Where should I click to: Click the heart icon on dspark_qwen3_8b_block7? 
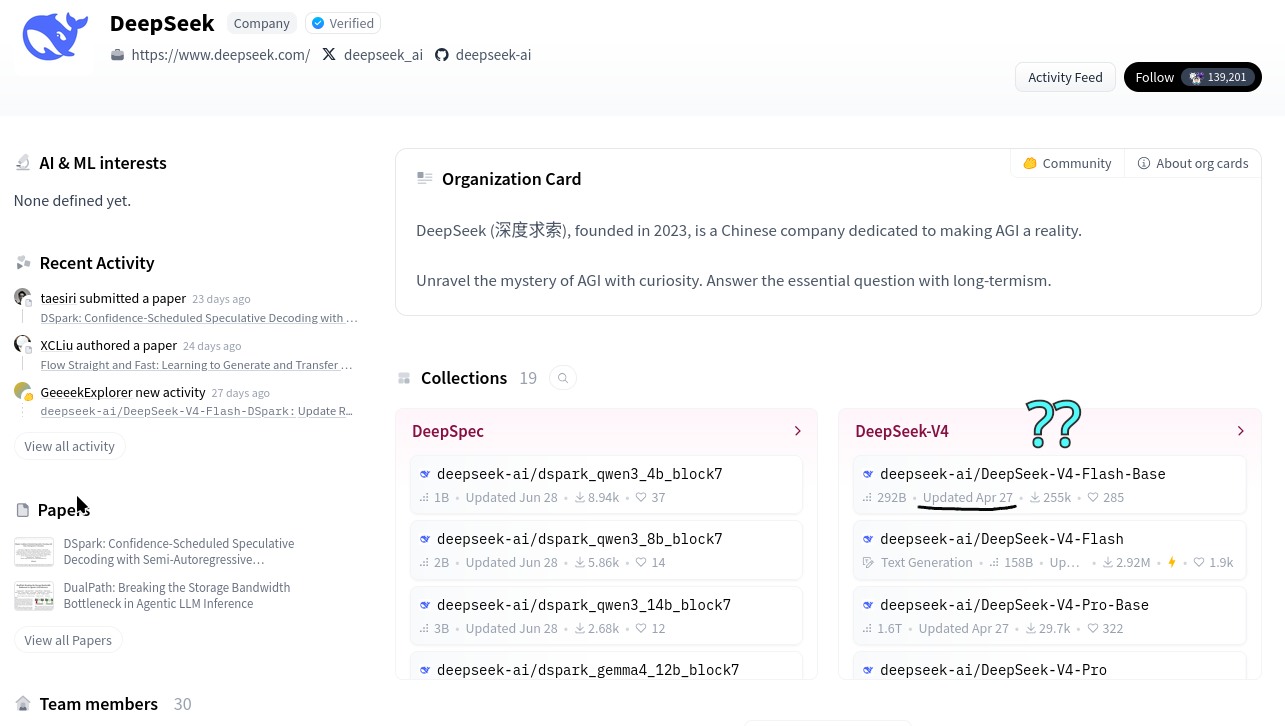(x=641, y=562)
